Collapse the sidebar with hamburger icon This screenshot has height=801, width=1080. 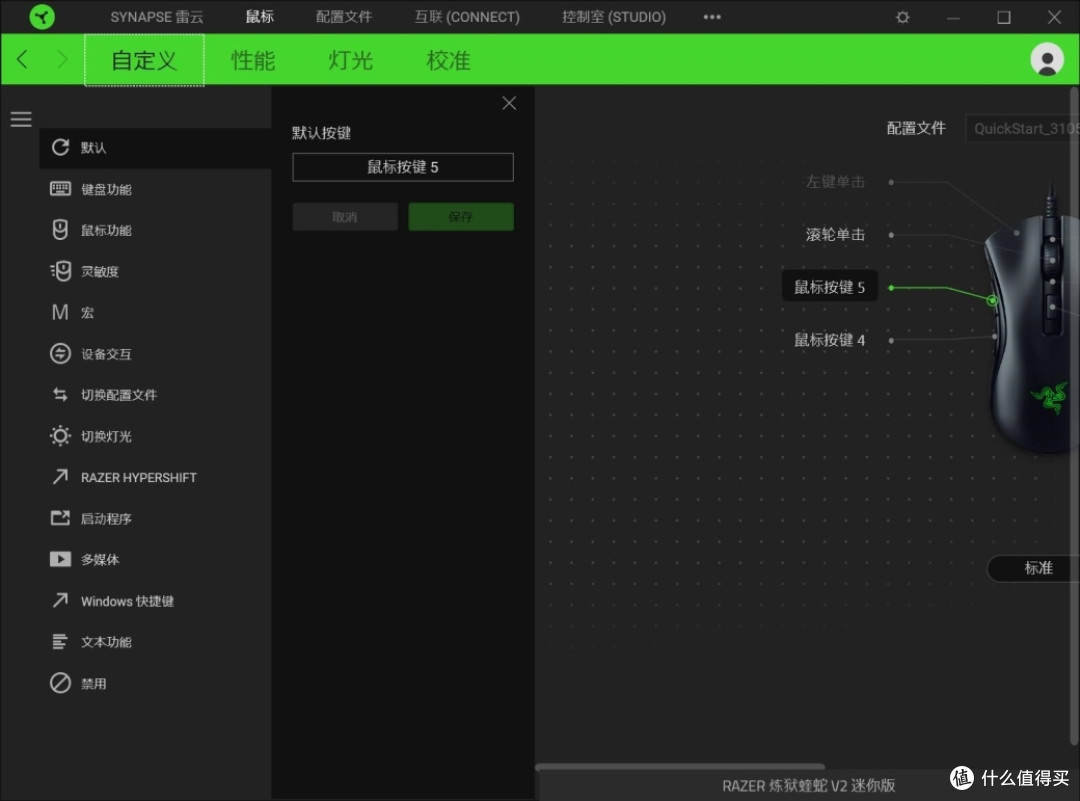click(21, 119)
